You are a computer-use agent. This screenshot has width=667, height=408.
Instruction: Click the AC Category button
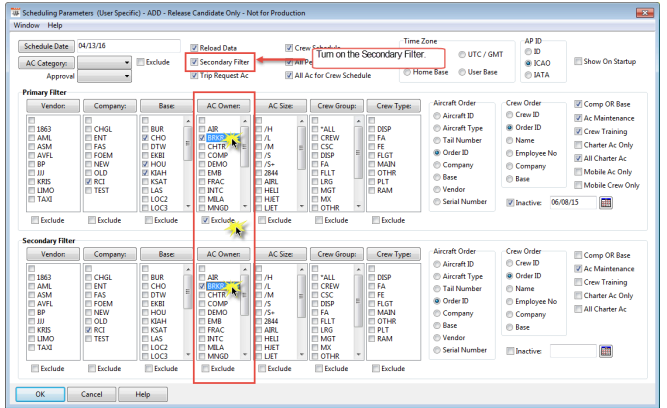(46, 63)
